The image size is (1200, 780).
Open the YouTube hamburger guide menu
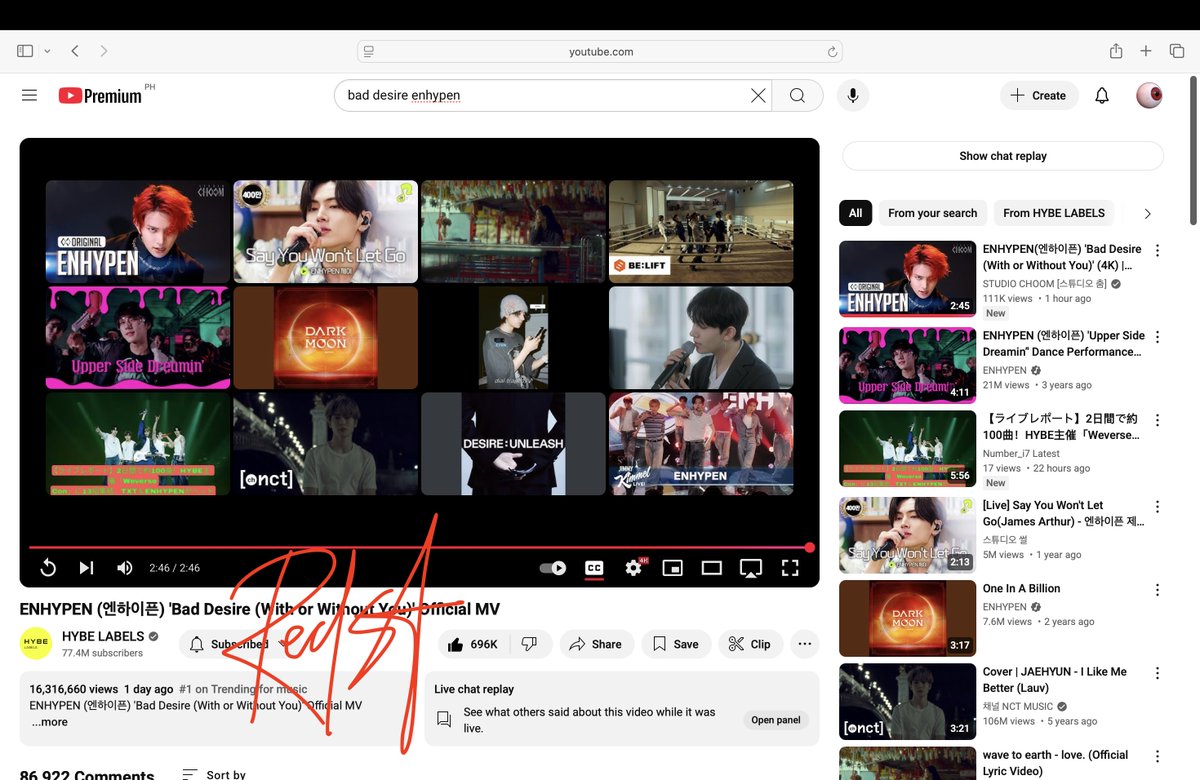(29, 96)
